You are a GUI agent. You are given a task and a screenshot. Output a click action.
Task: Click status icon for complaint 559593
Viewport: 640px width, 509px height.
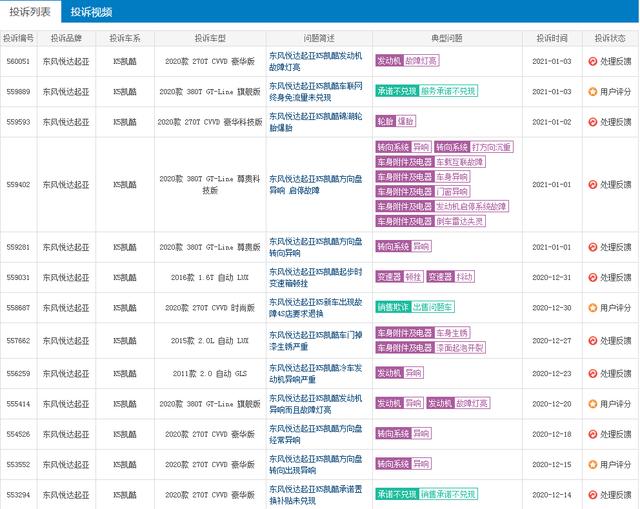(x=593, y=122)
